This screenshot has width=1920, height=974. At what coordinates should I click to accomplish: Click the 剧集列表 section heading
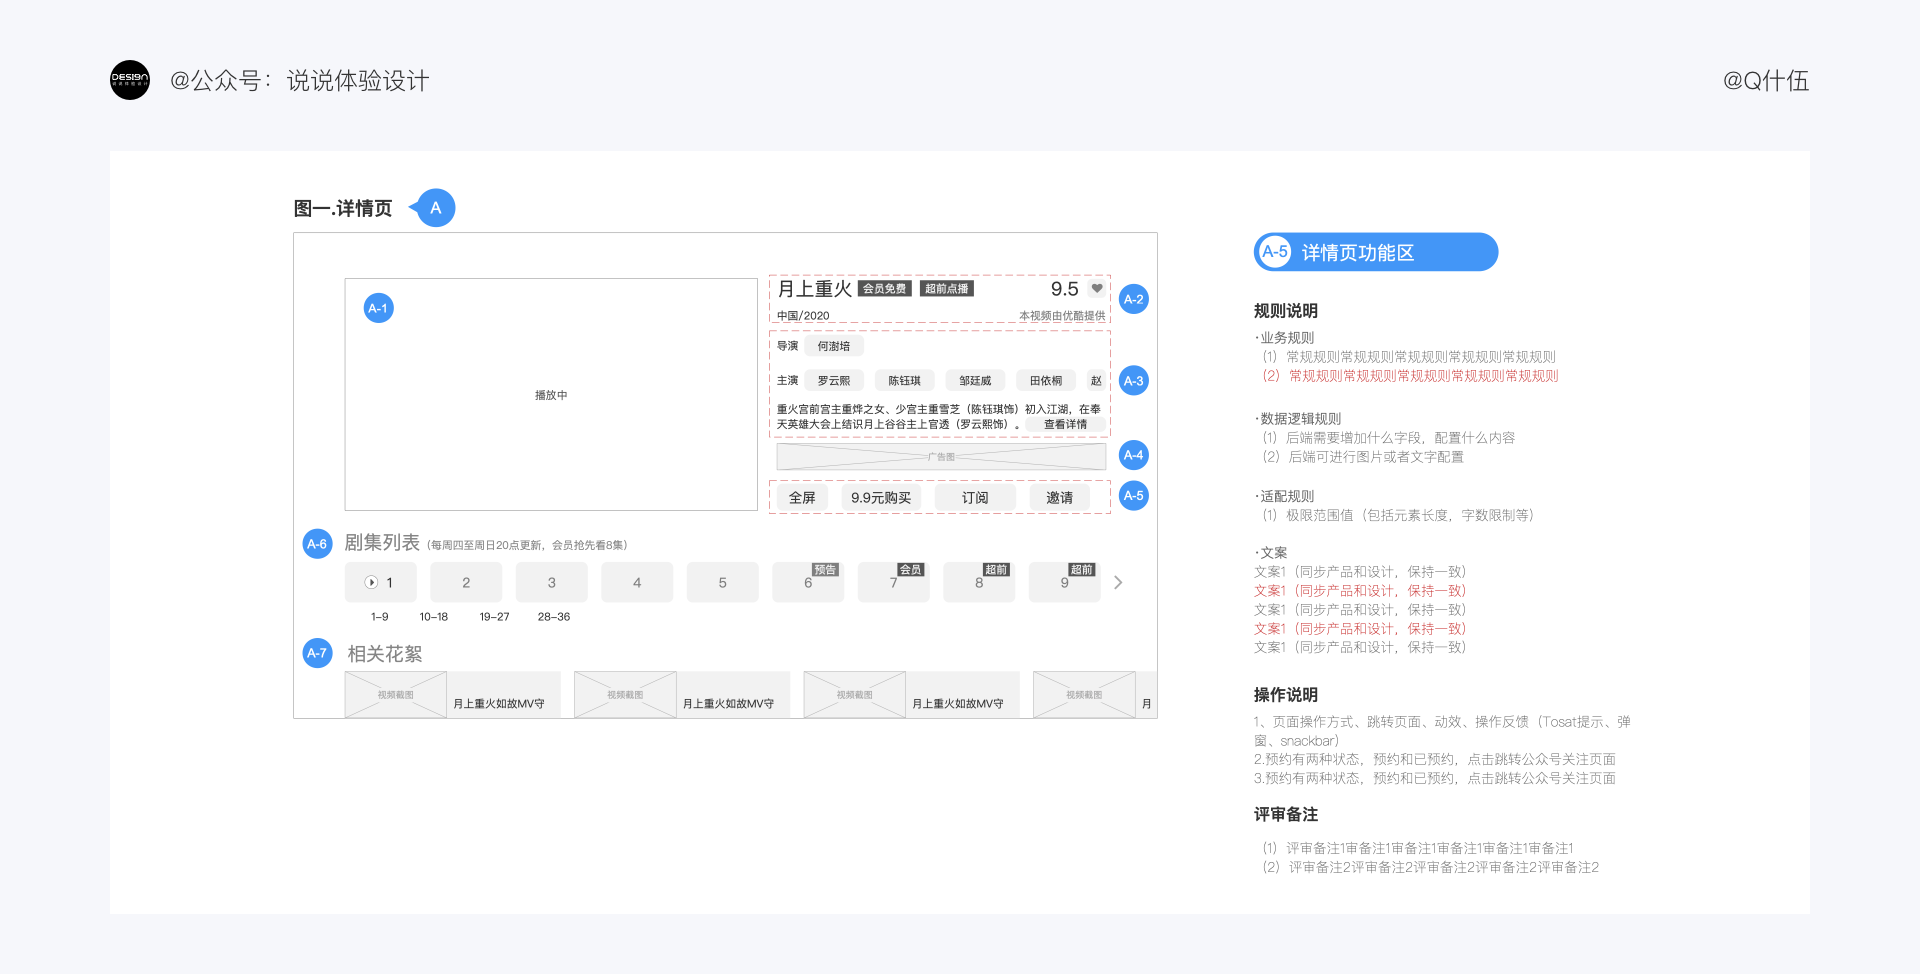click(382, 543)
